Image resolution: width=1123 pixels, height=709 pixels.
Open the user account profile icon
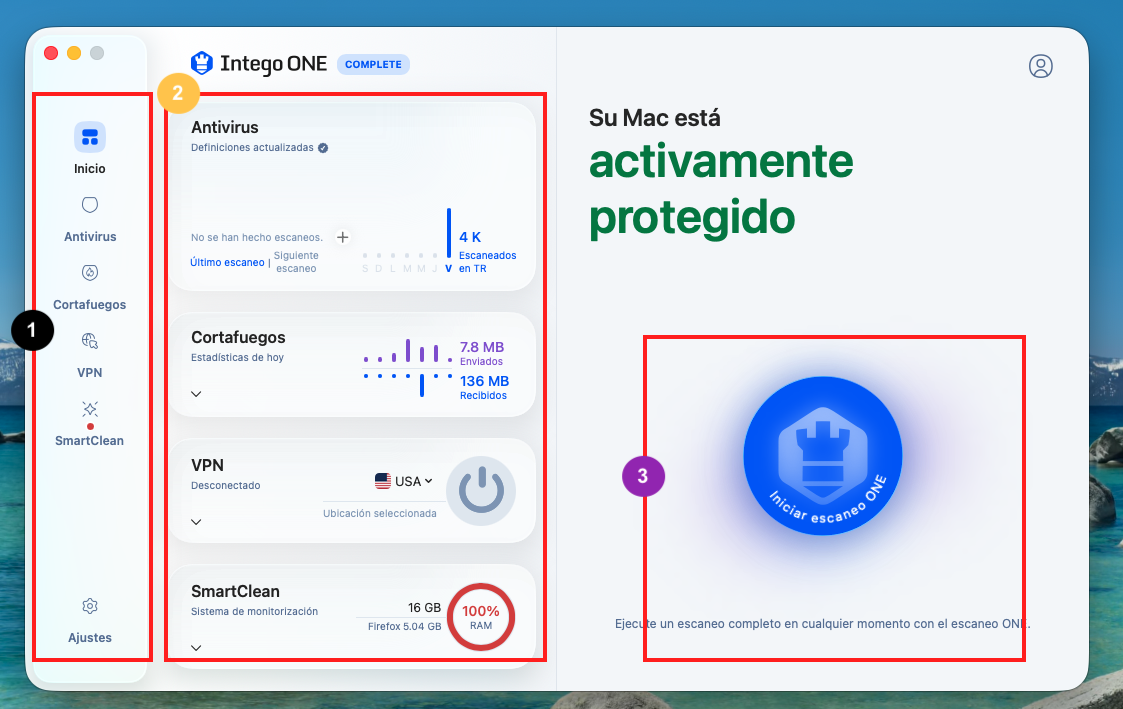point(1041,66)
